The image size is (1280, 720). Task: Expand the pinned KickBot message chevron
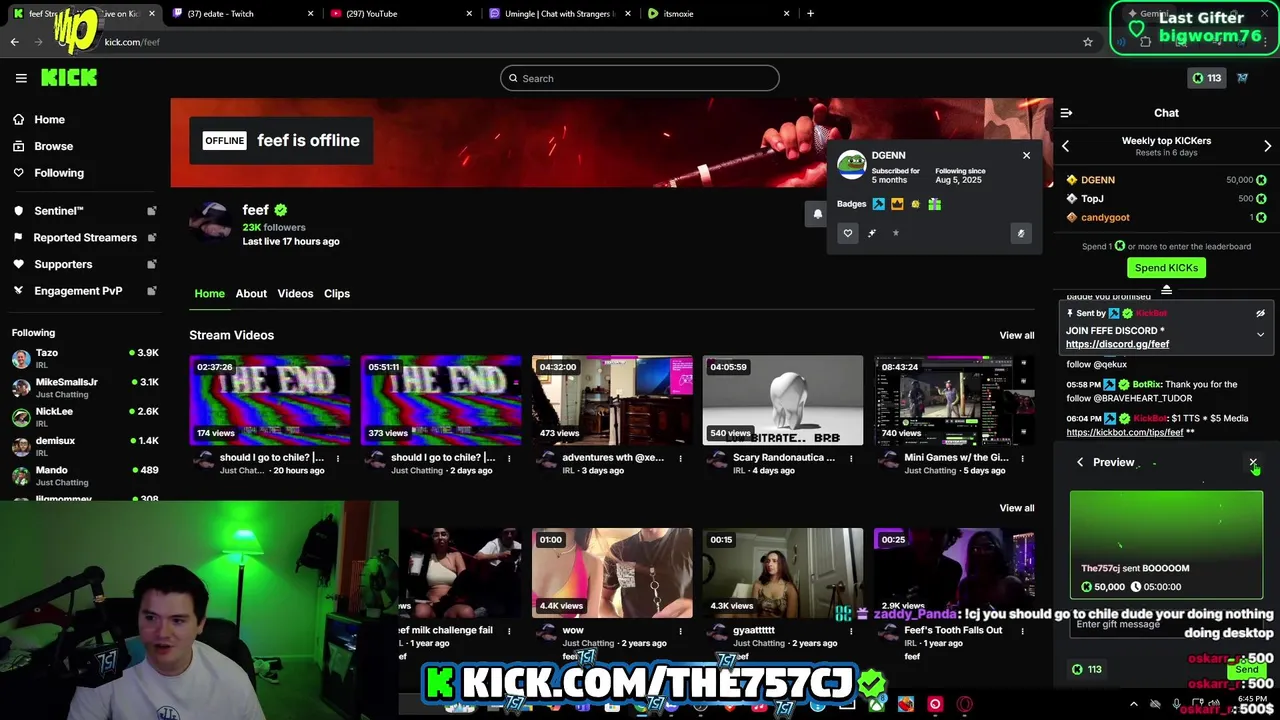click(1260, 335)
